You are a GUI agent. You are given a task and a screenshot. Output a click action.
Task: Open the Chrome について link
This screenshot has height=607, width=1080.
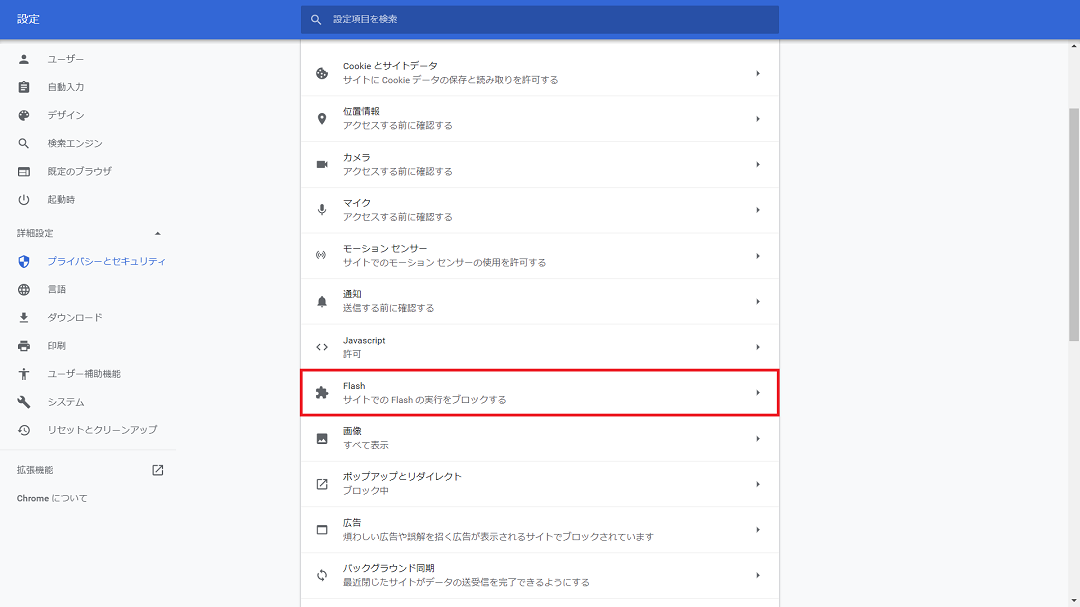coord(52,498)
